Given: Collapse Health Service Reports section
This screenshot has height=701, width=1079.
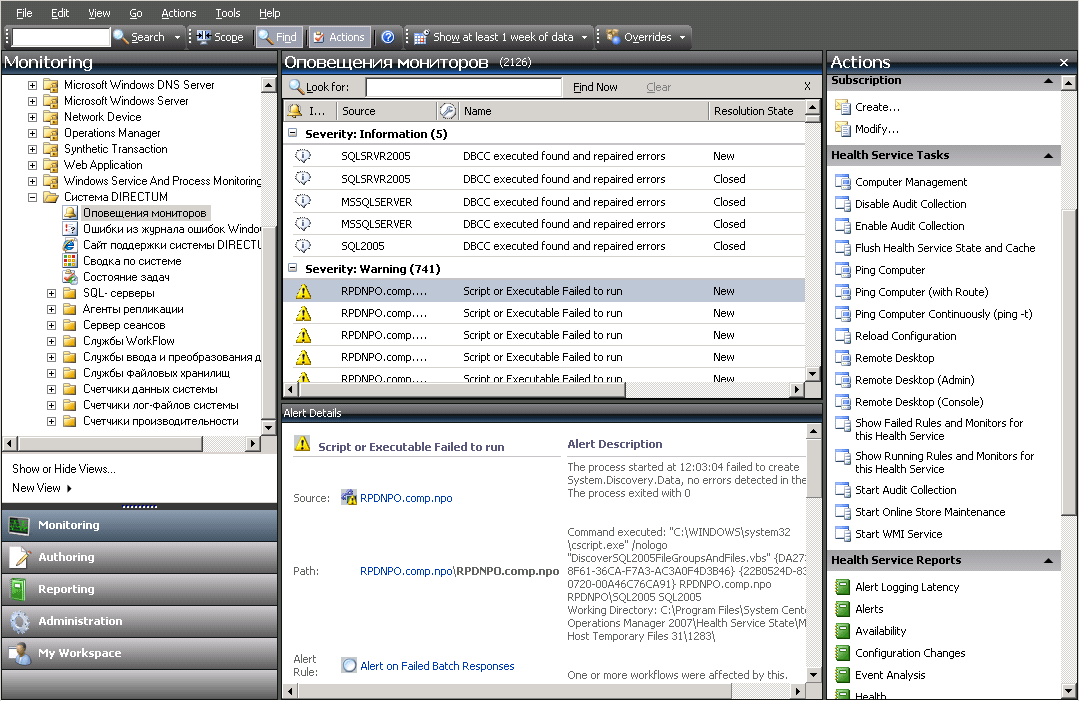Looking at the screenshot, I should click(1048, 561).
